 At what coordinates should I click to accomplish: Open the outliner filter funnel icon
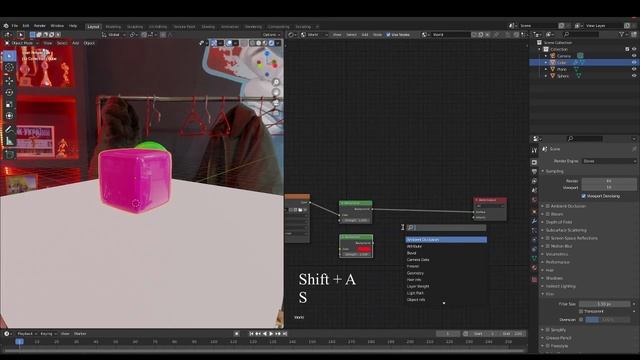point(622,35)
